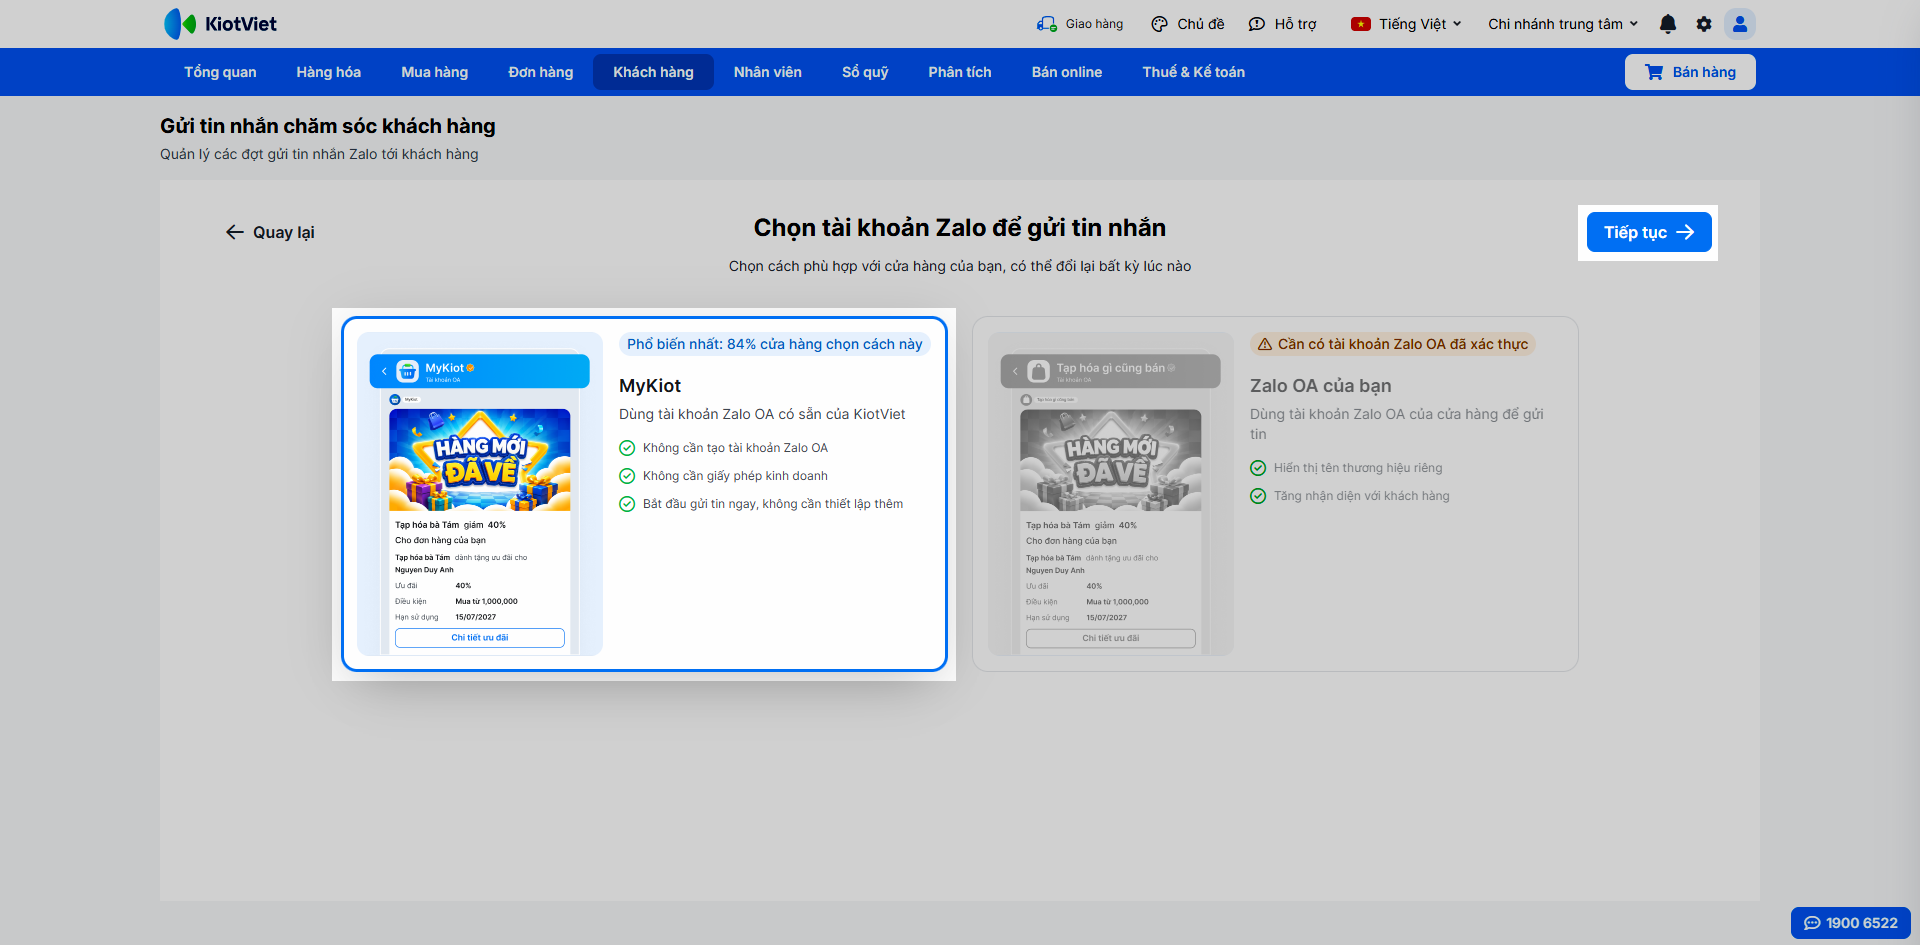The width and height of the screenshot is (1920, 945).
Task: Open the settings gear icon
Action: pos(1704,24)
